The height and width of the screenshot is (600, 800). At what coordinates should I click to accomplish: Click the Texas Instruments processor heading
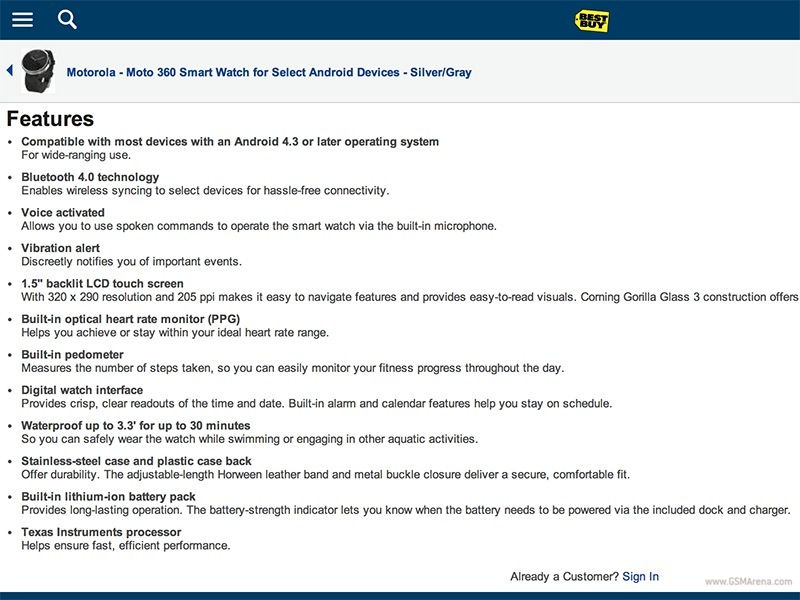pos(101,532)
